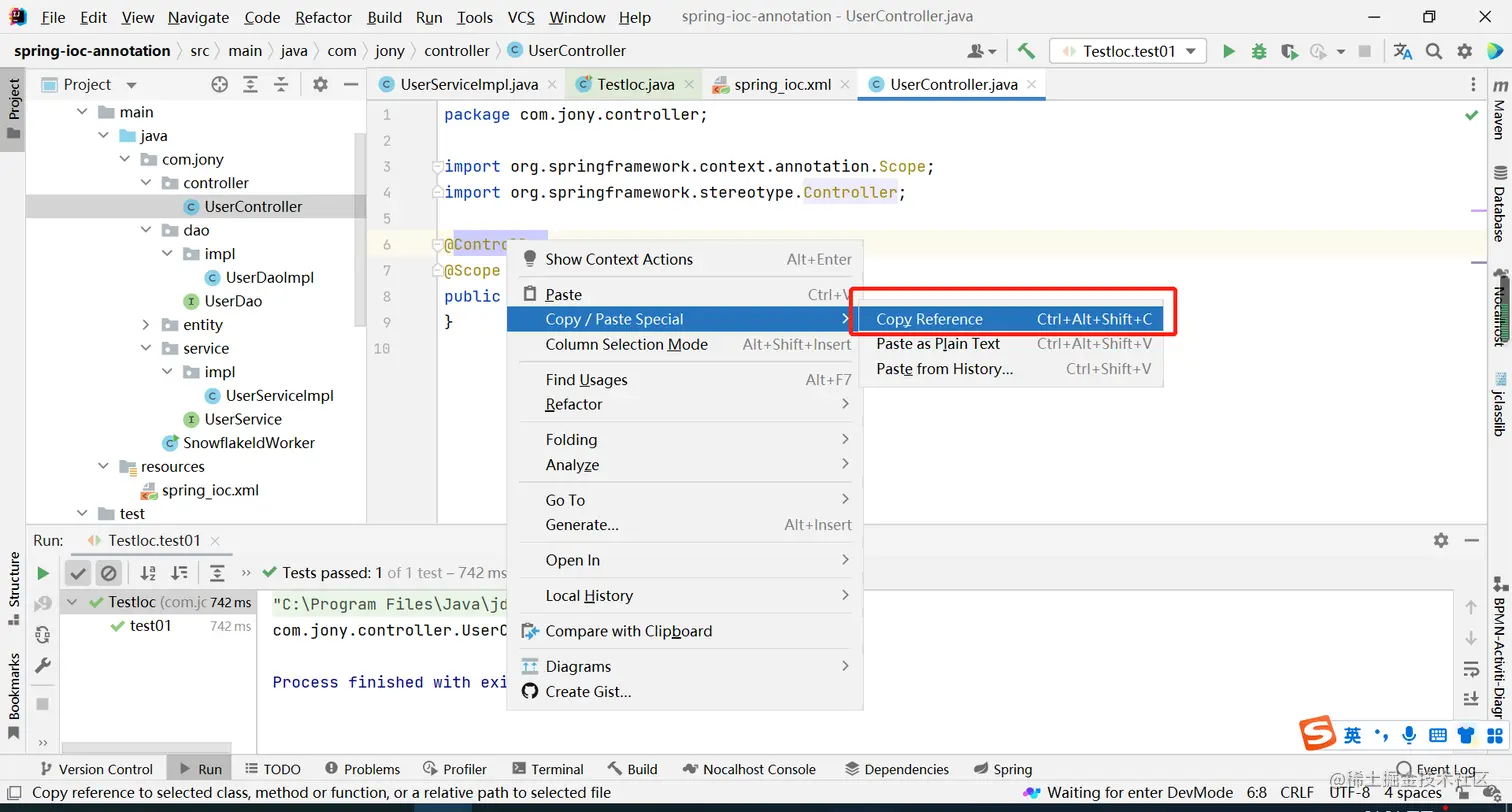
Task: Hide the Run tool window
Action: point(1472,540)
